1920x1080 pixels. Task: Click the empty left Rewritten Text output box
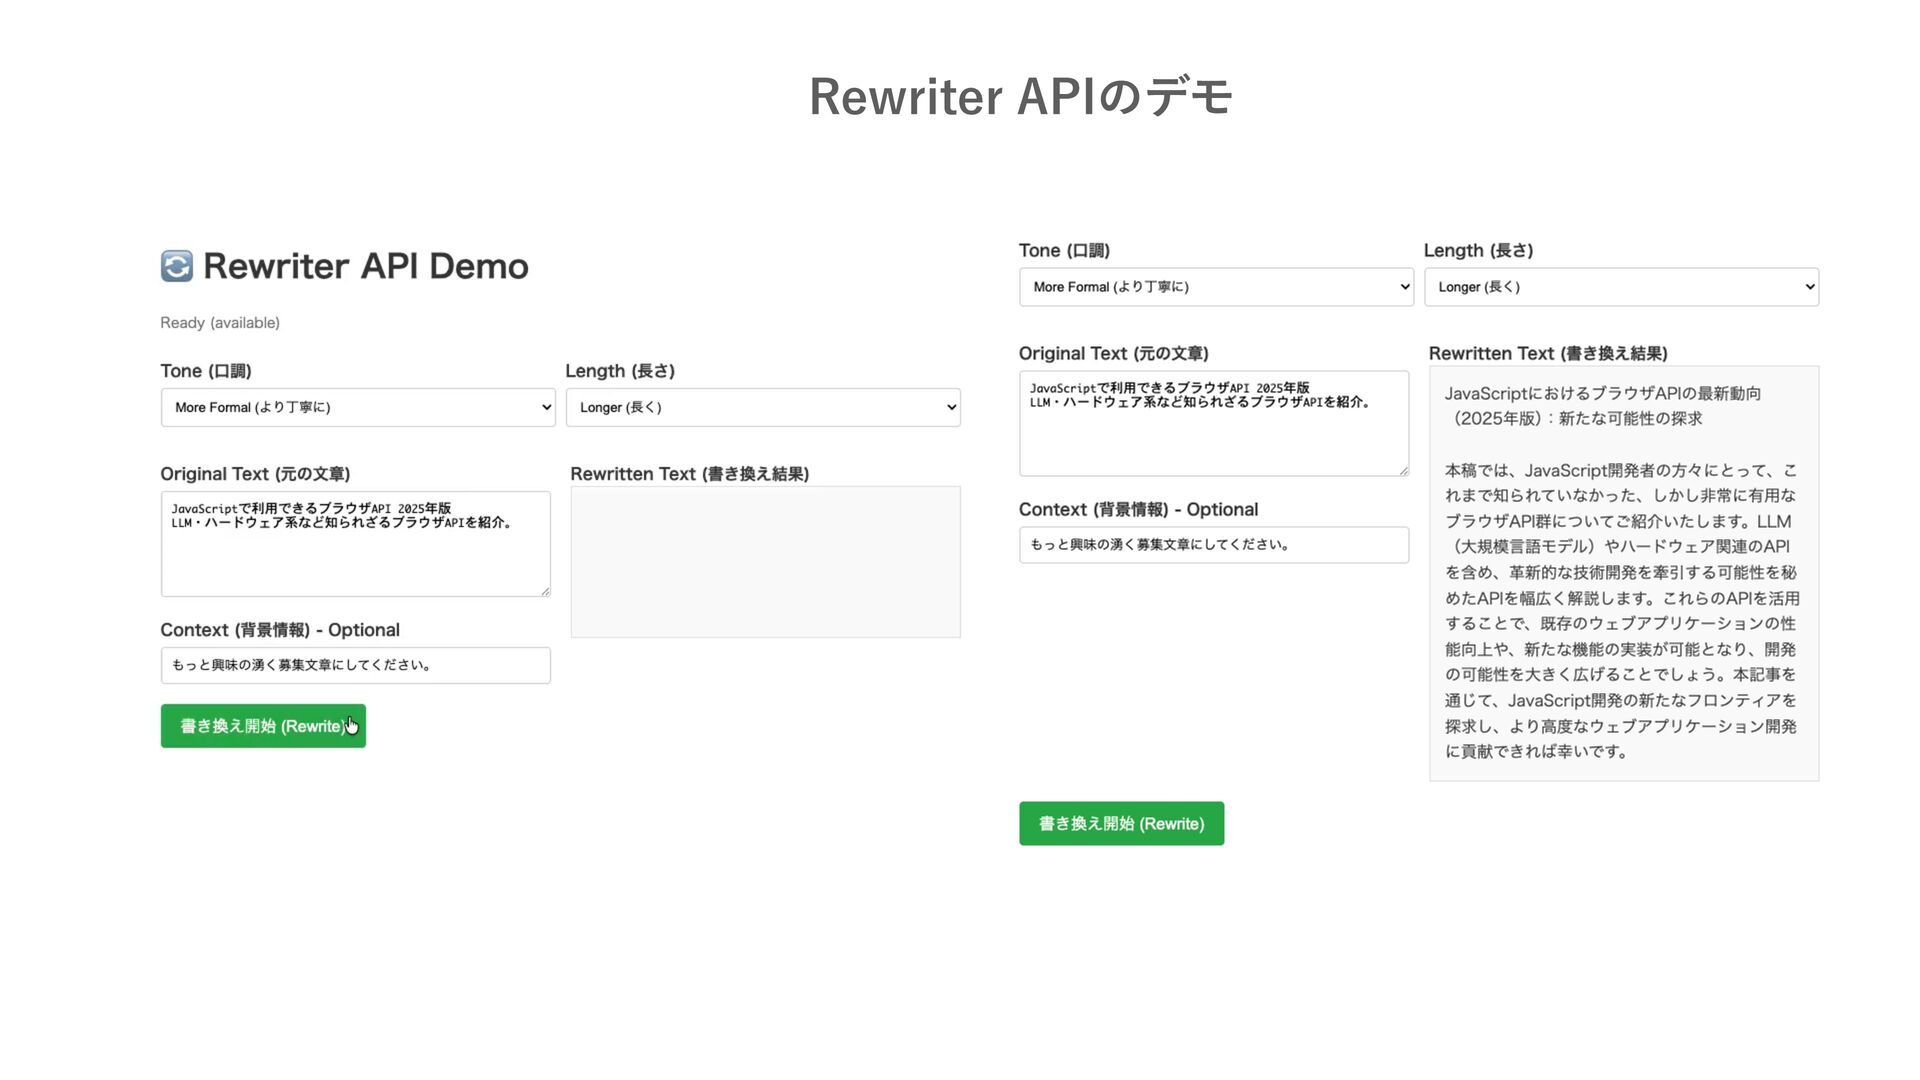tap(765, 562)
